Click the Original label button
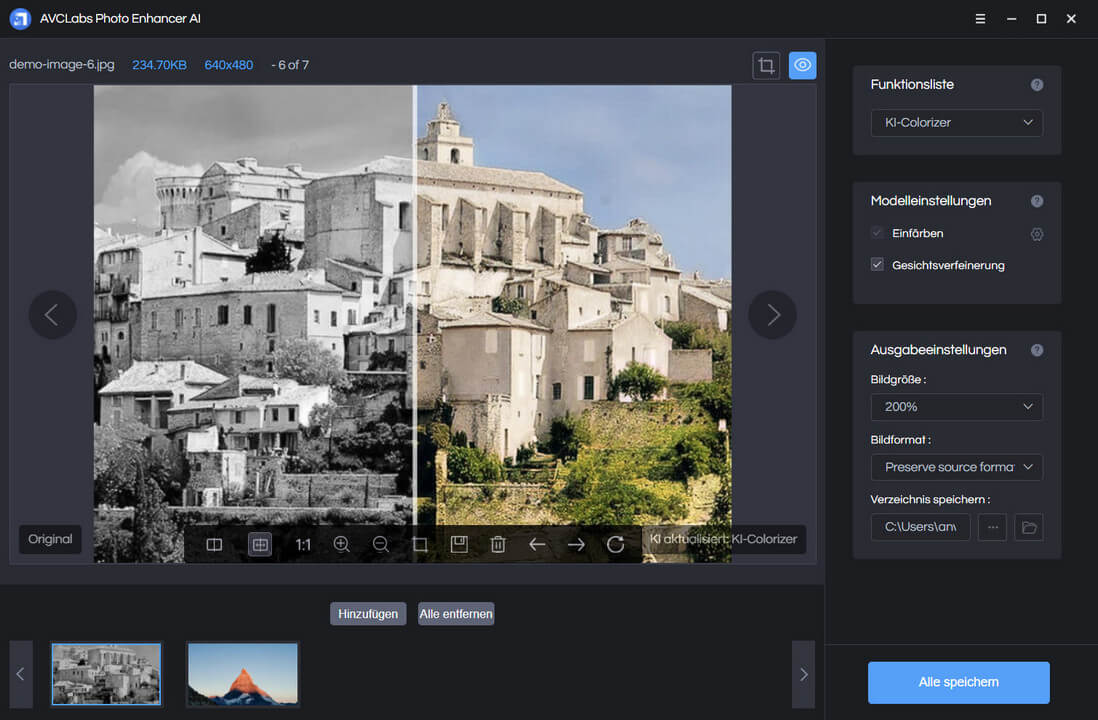The width and height of the screenshot is (1098, 720). point(50,539)
